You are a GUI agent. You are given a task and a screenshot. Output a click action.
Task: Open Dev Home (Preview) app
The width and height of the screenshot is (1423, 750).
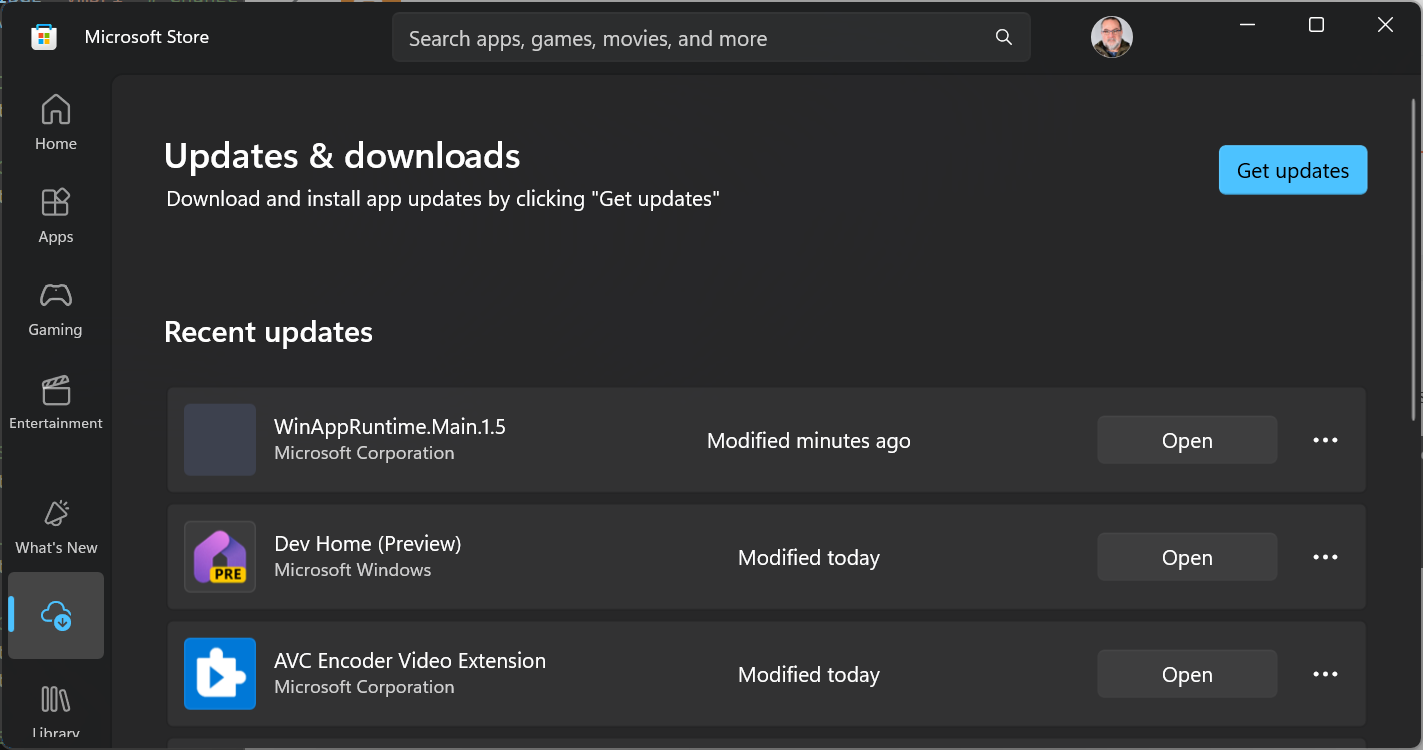(x=1187, y=557)
